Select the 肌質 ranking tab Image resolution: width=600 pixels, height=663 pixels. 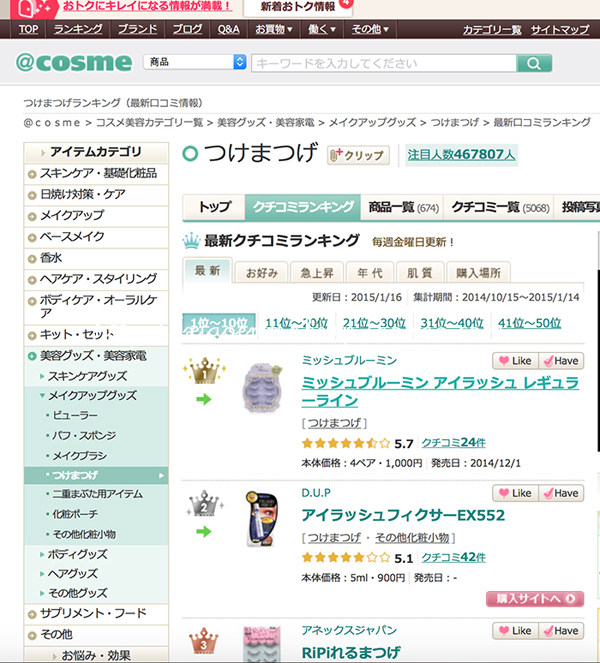click(419, 273)
